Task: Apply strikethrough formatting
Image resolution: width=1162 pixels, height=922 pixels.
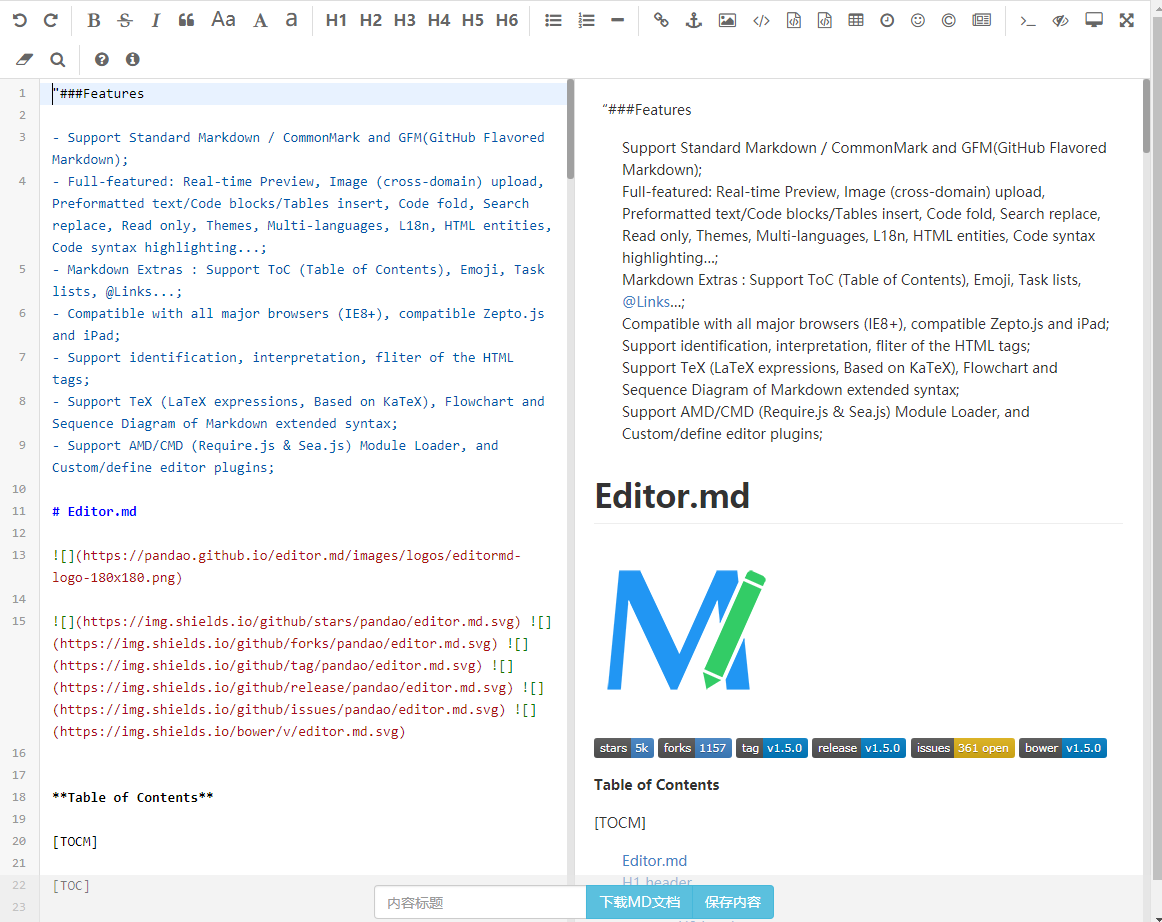Action: pyautogui.click(x=124, y=20)
